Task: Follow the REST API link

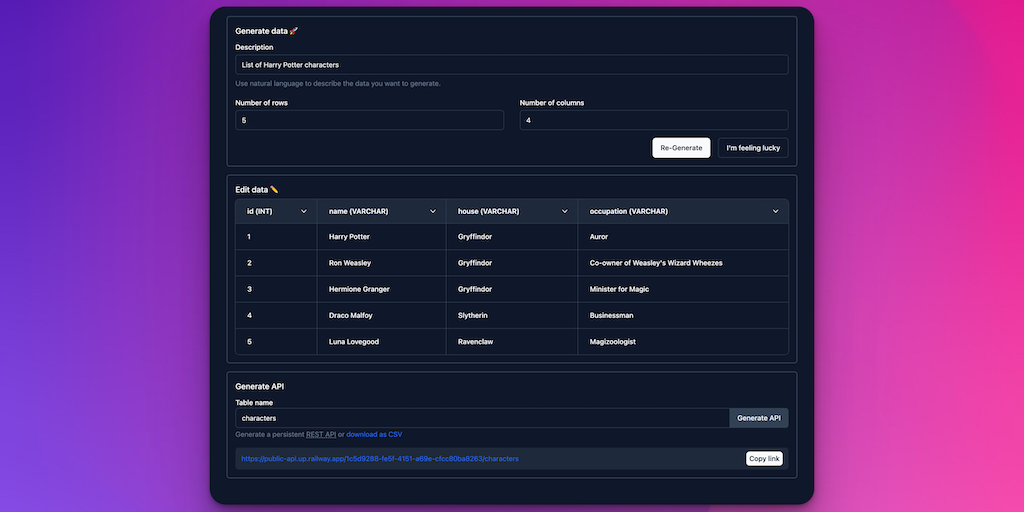Action: click(x=321, y=434)
